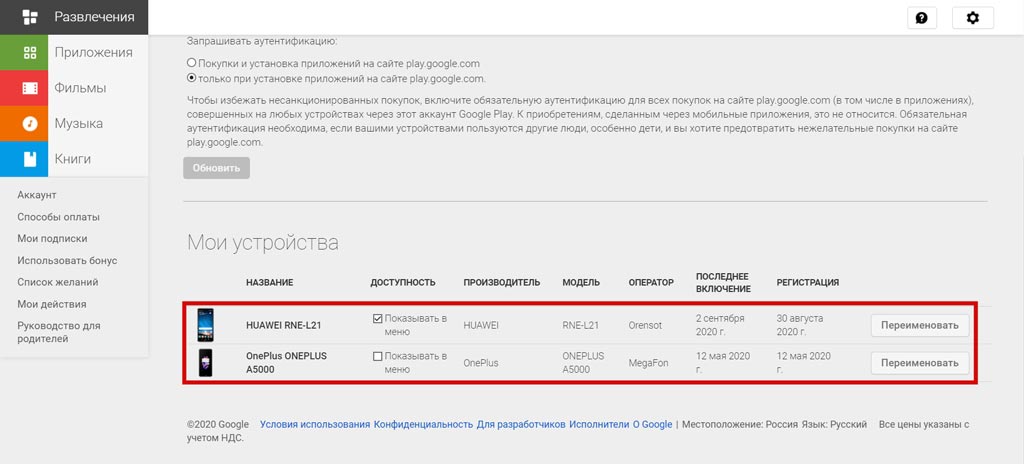Click the Books bookmark icon

click(30, 159)
